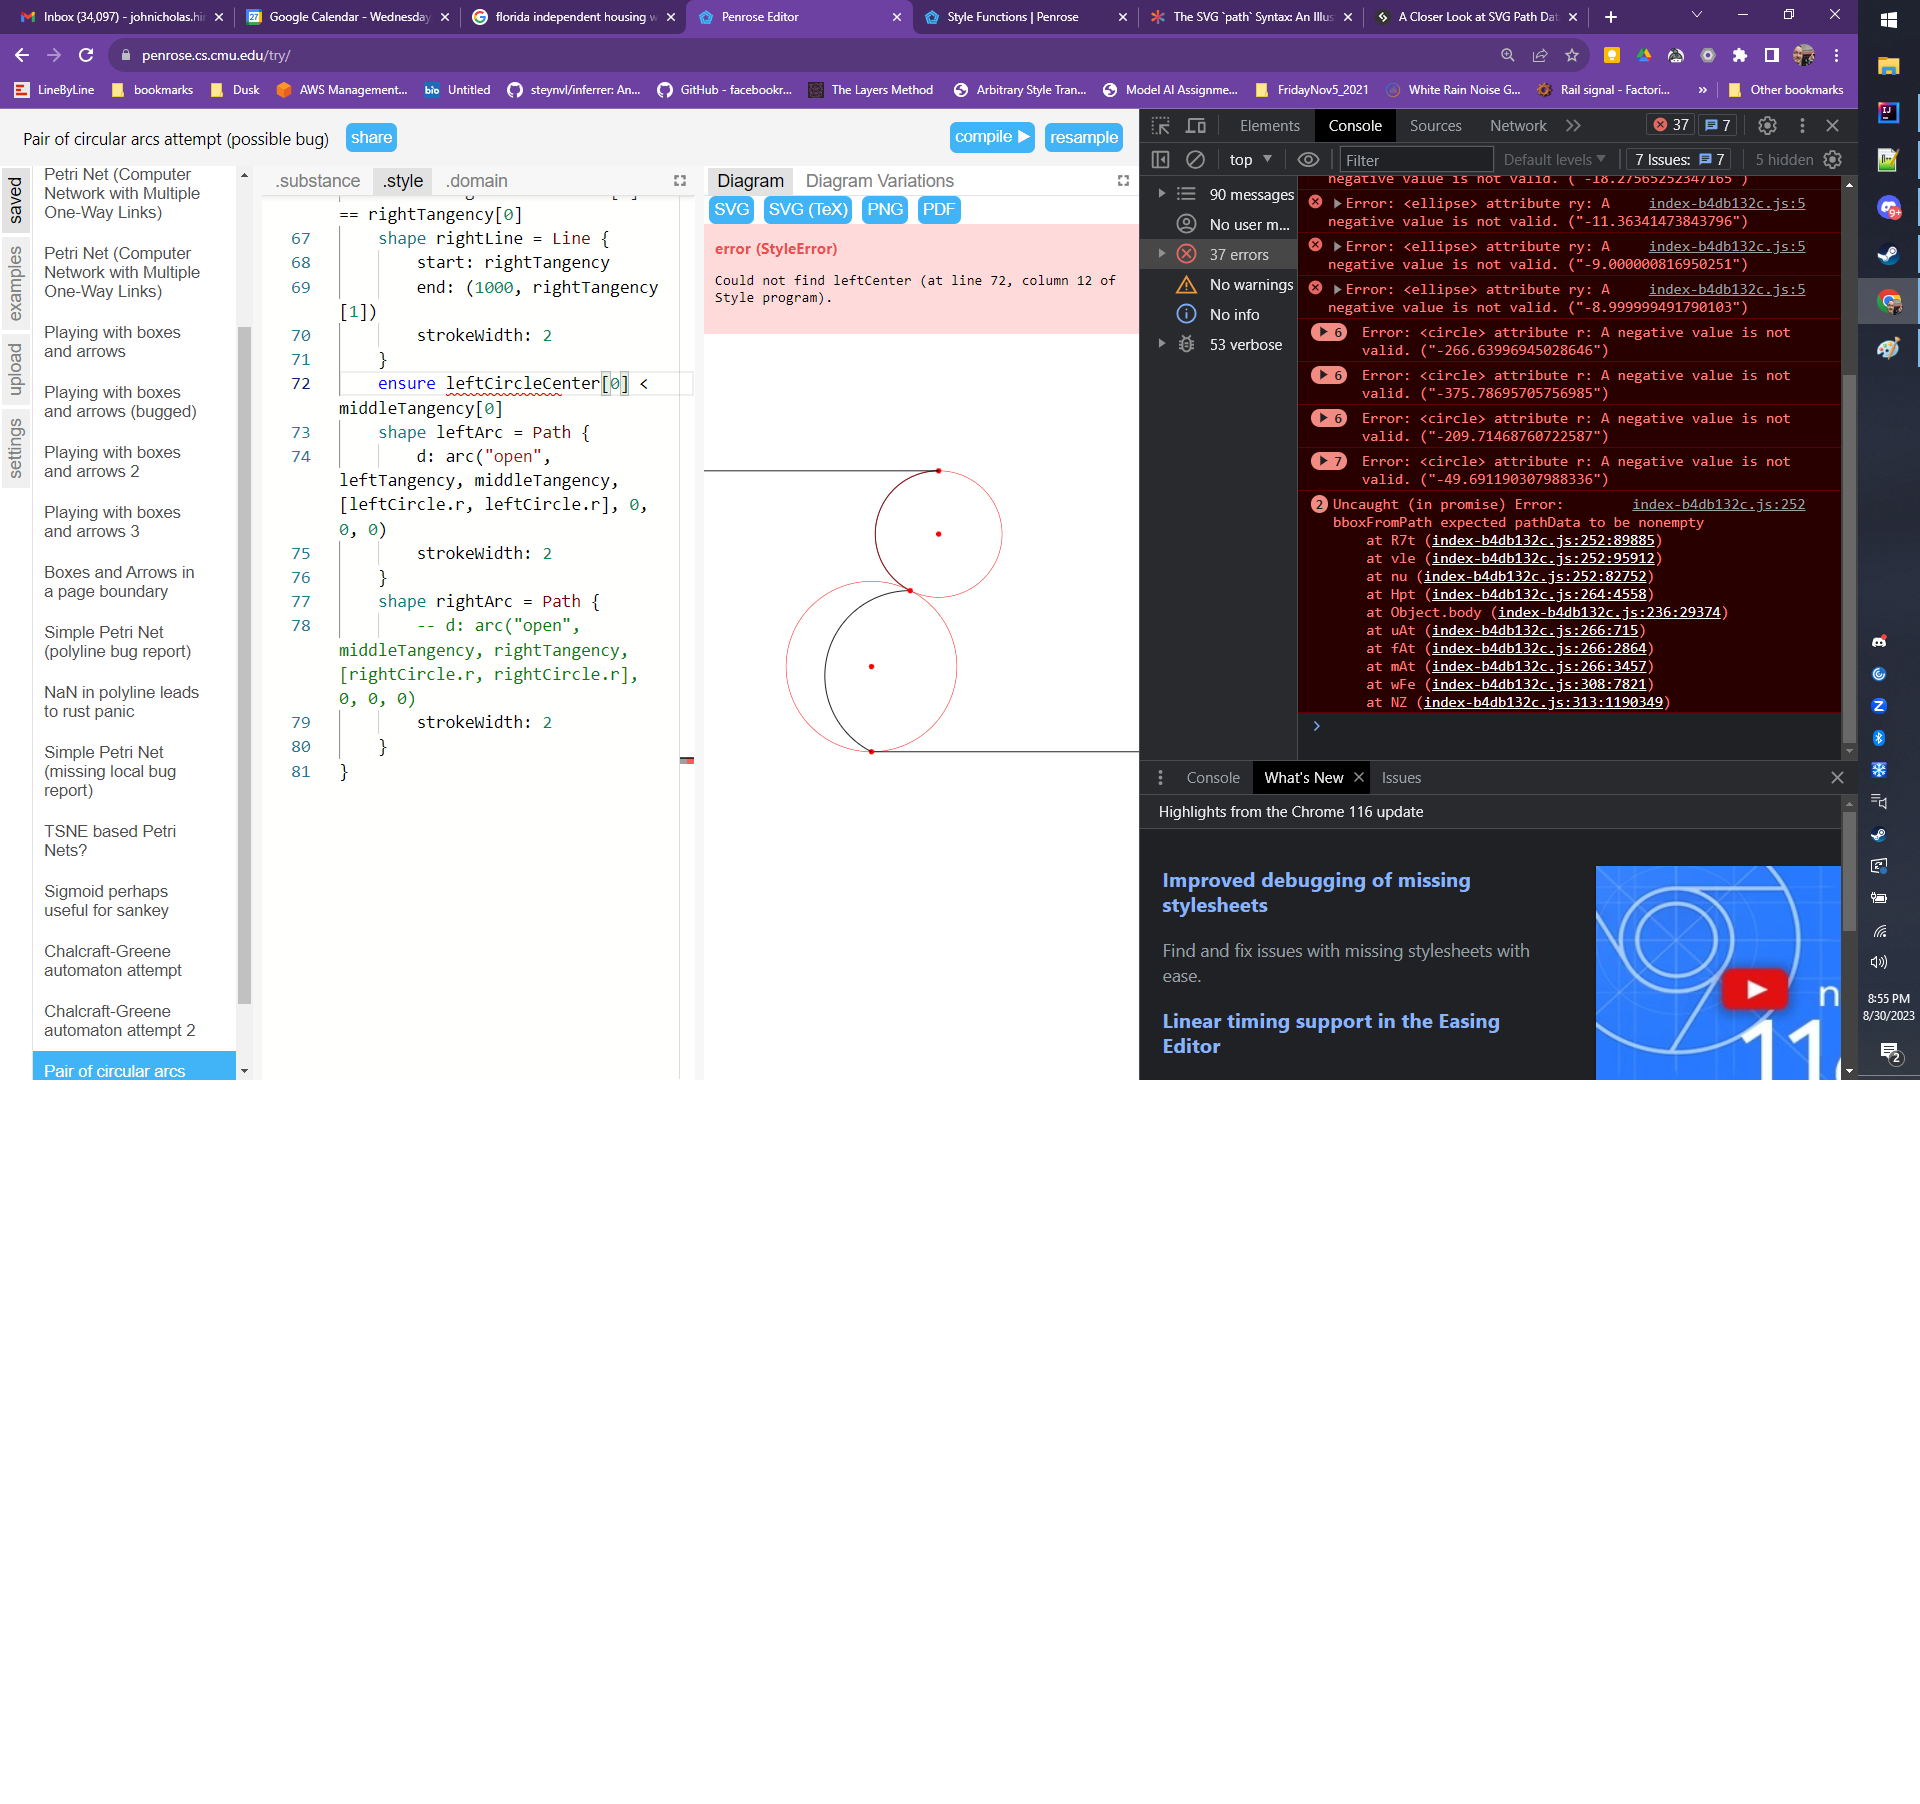The image size is (1920, 1804).
Task: Click inside the console Filter input field
Action: 1416,159
